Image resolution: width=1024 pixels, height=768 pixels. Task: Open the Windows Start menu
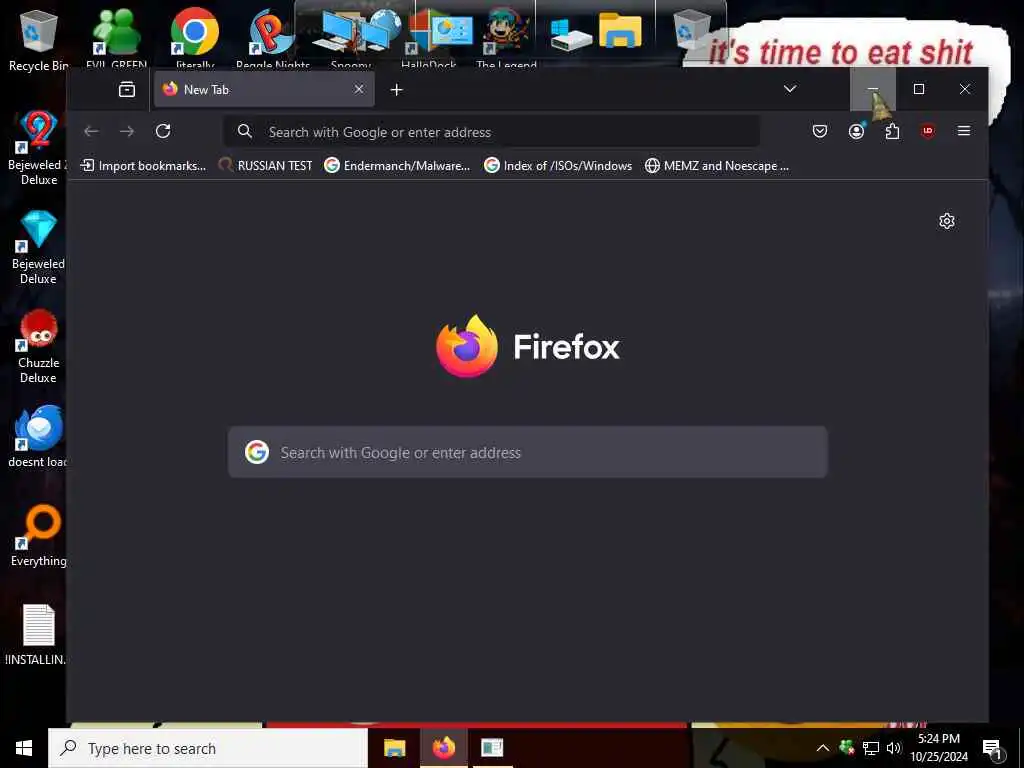(x=24, y=748)
